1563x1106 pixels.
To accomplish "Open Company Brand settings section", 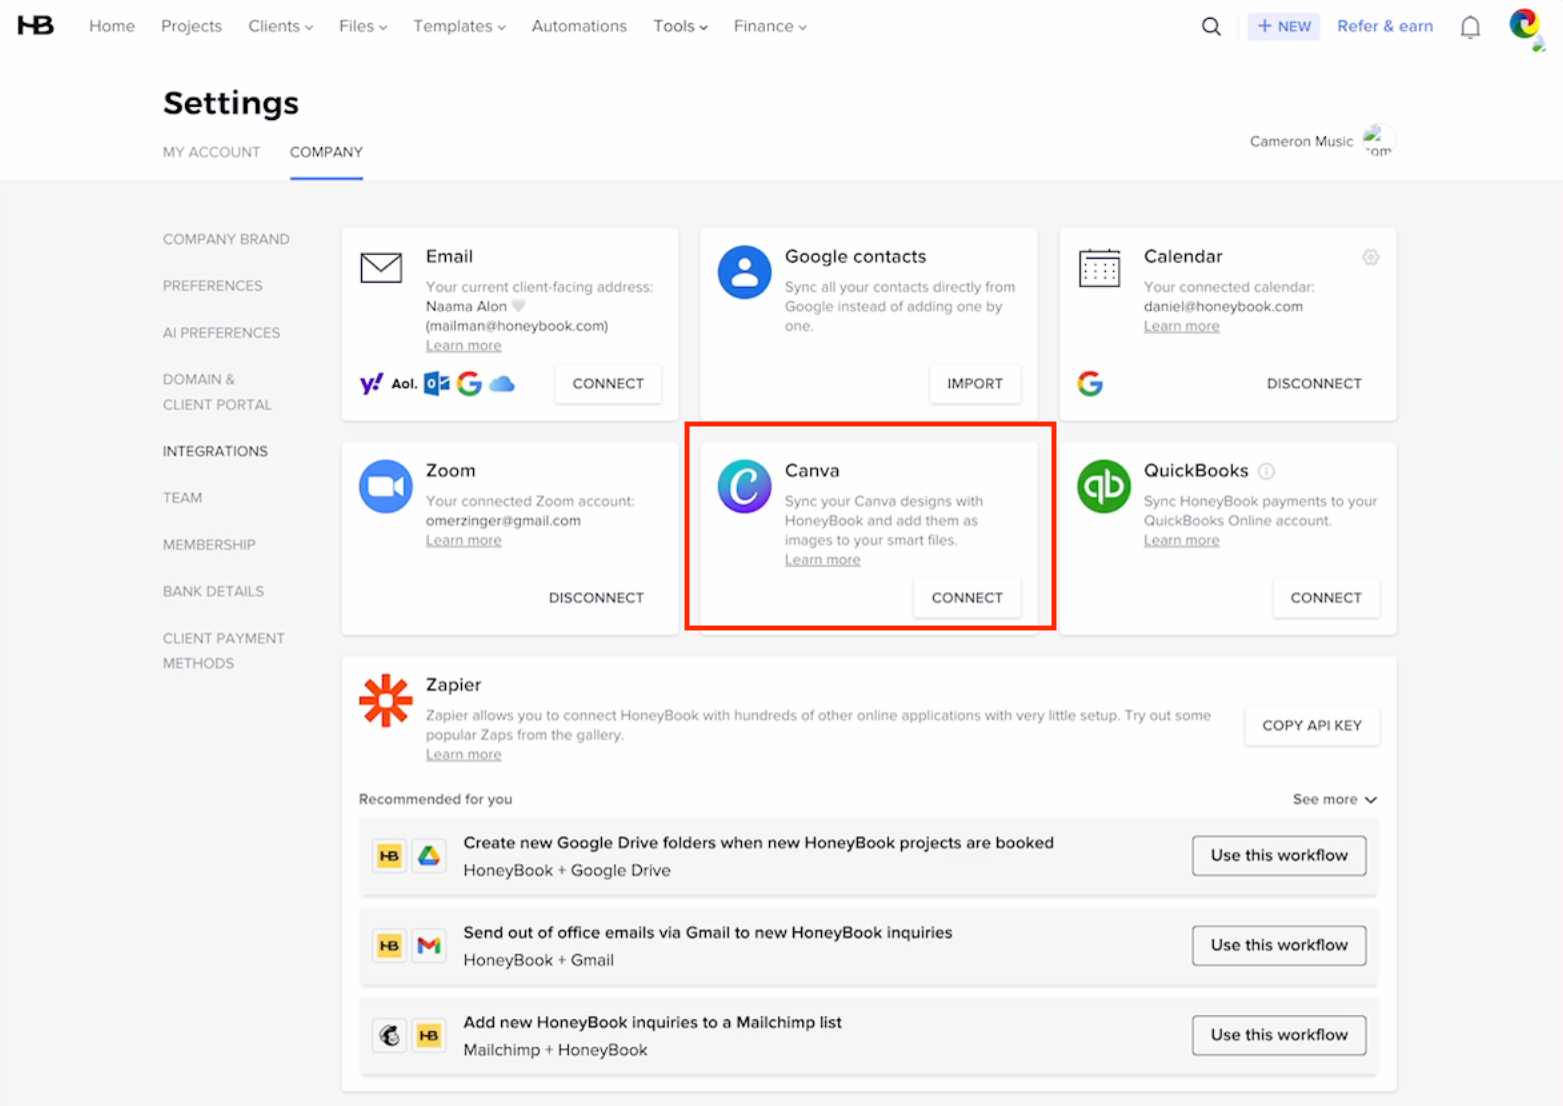I will tap(226, 239).
